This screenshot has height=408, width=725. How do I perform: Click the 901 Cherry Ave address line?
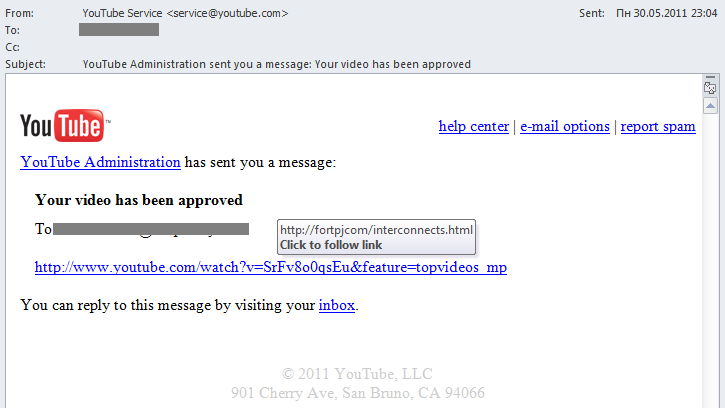point(358,393)
